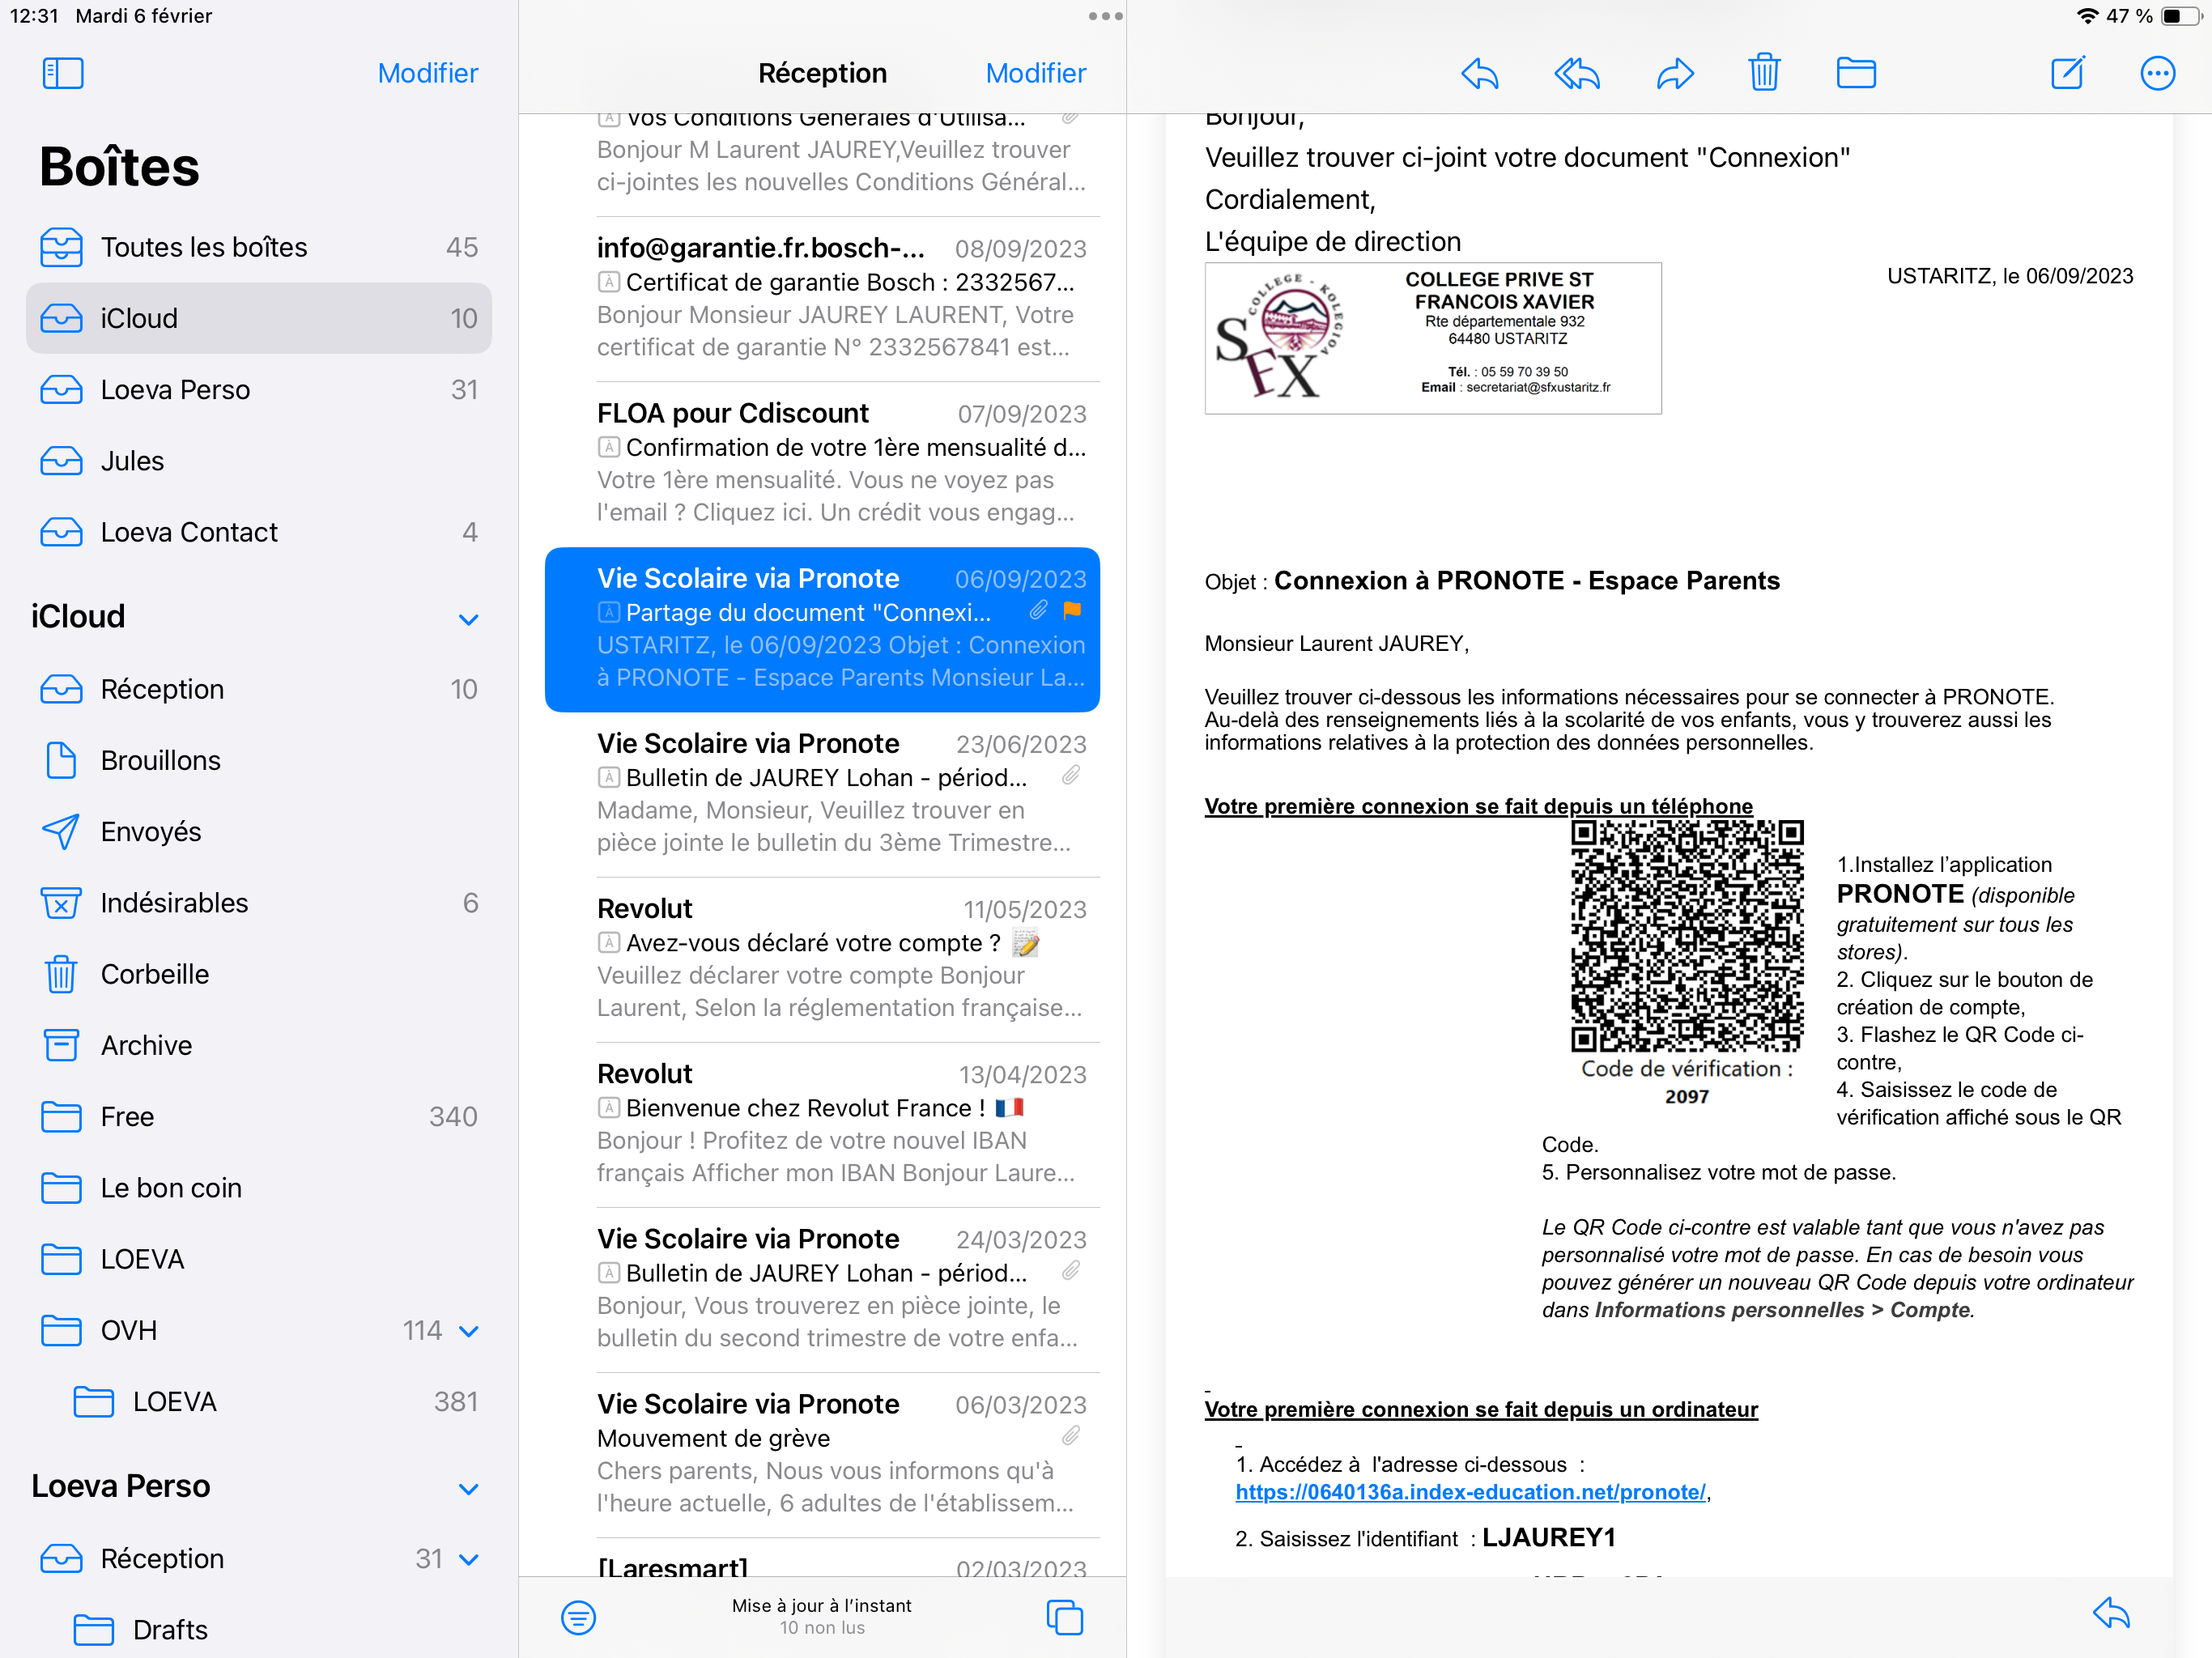Open the More actions ellipsis menu
Viewport: 2212px width, 1658px height.
pyautogui.click(x=2157, y=73)
